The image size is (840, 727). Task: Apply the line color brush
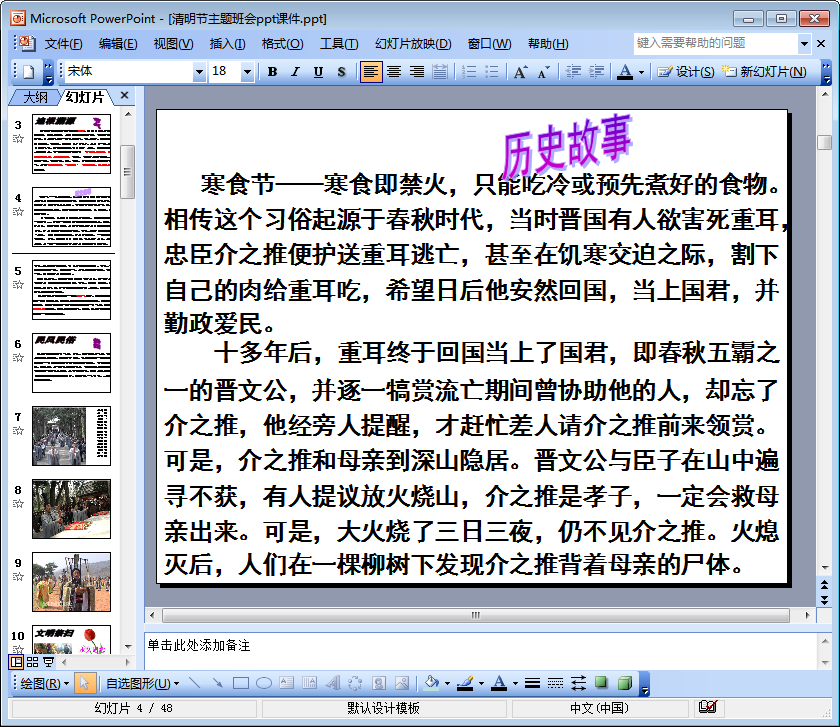click(465, 683)
